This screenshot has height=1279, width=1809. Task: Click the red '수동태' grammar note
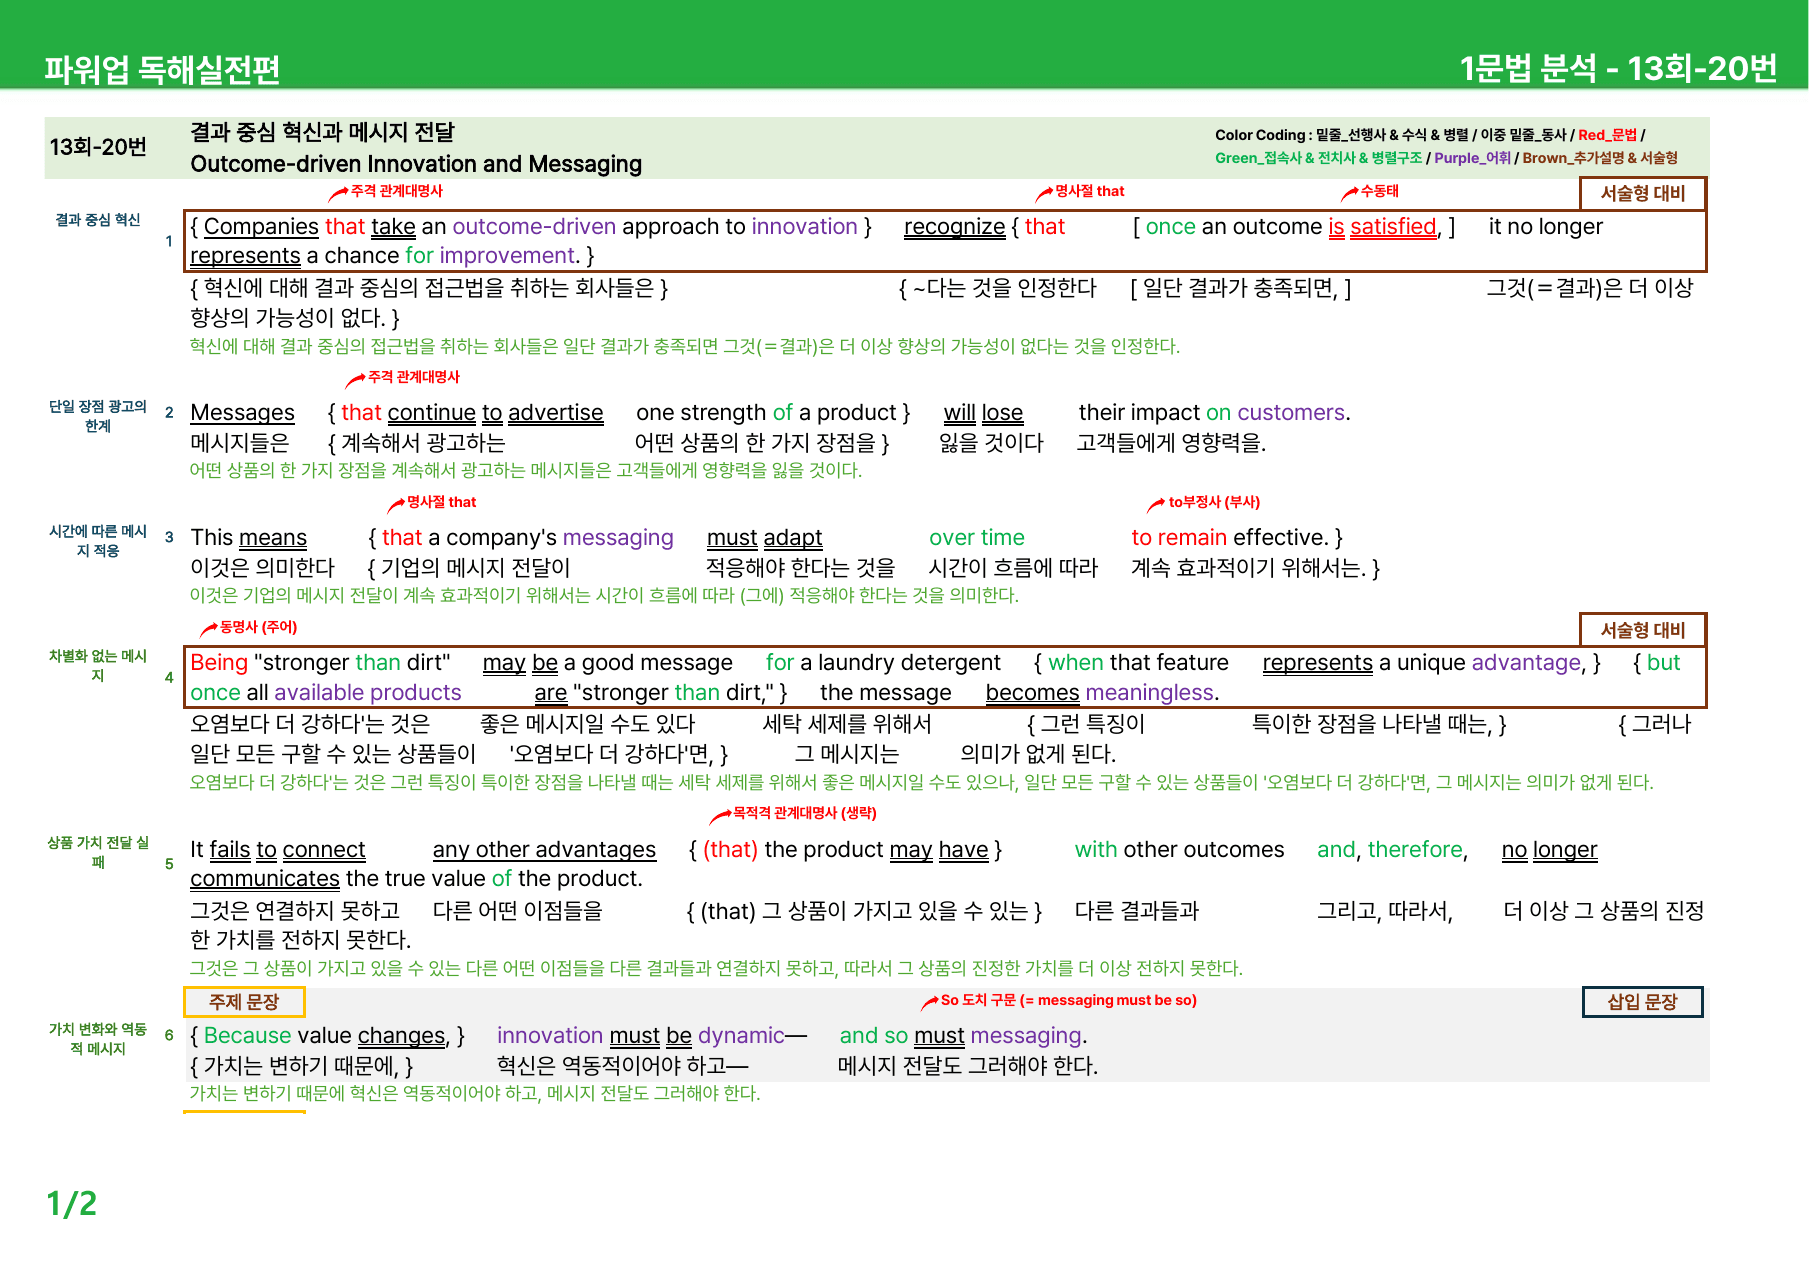click(x=1379, y=191)
